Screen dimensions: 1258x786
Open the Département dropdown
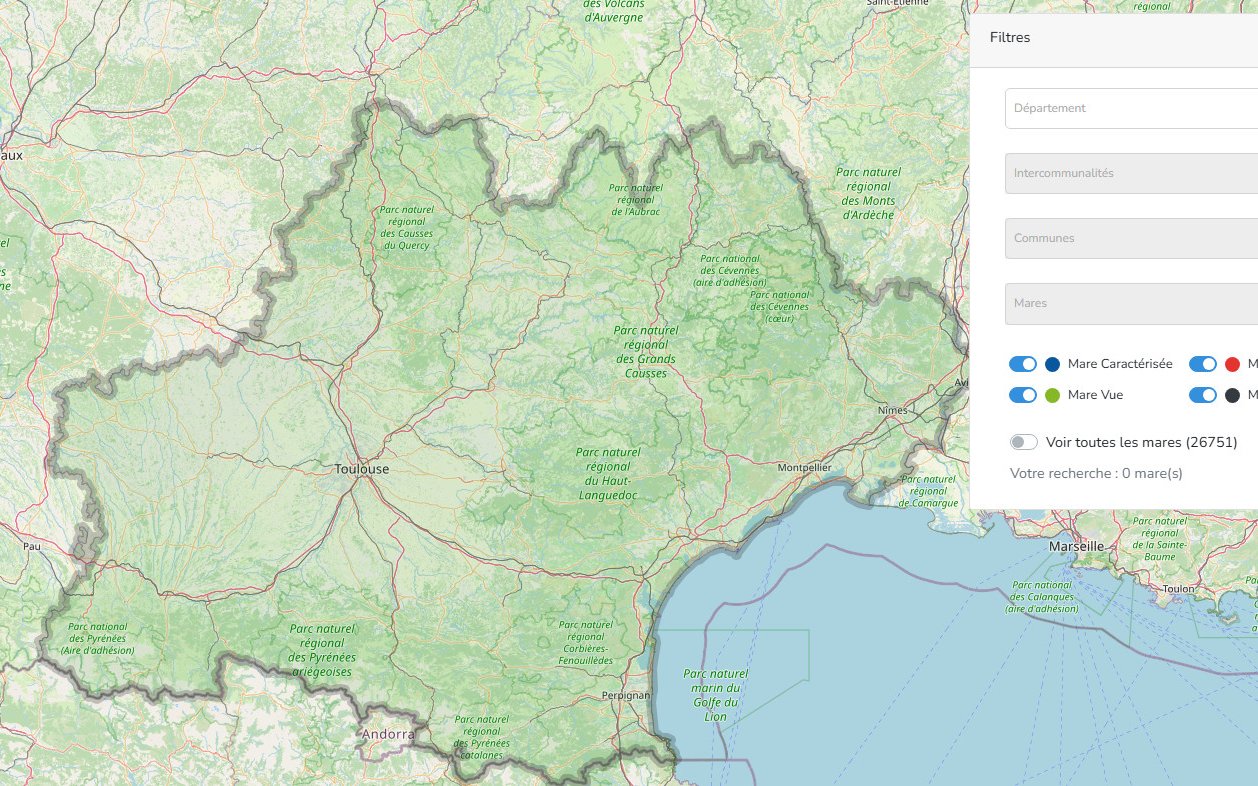tap(1130, 108)
